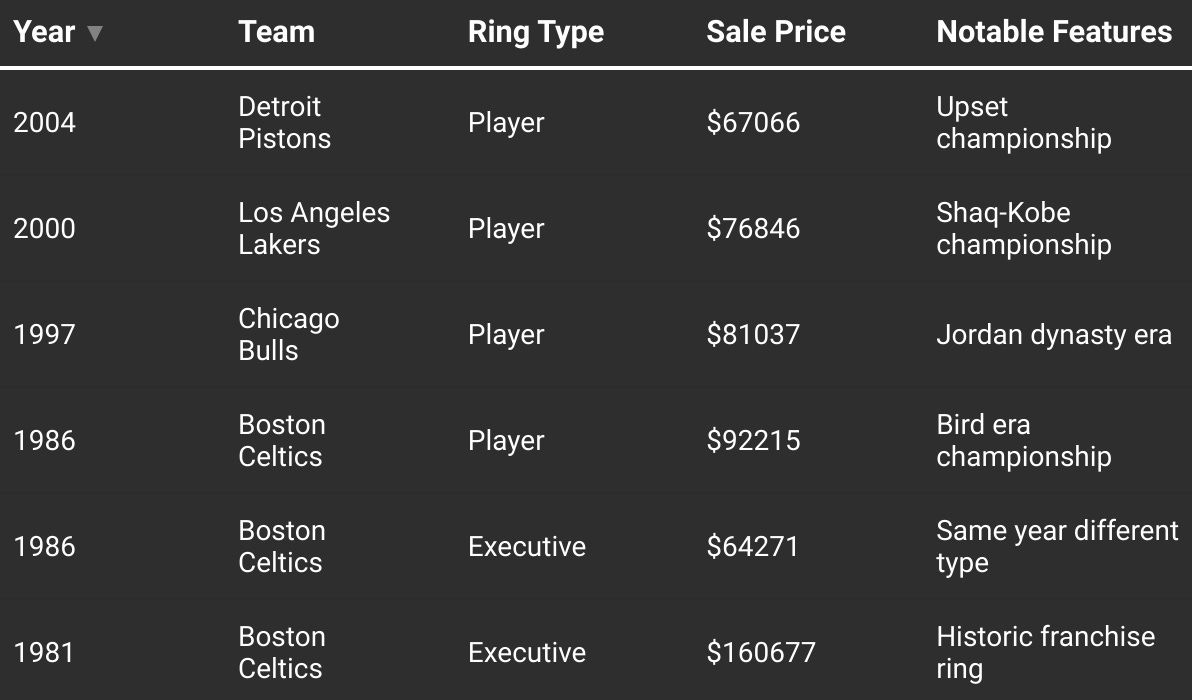Click the Jordan dynasty era cell
The width and height of the screenshot is (1192, 700).
pyautogui.click(x=1053, y=335)
